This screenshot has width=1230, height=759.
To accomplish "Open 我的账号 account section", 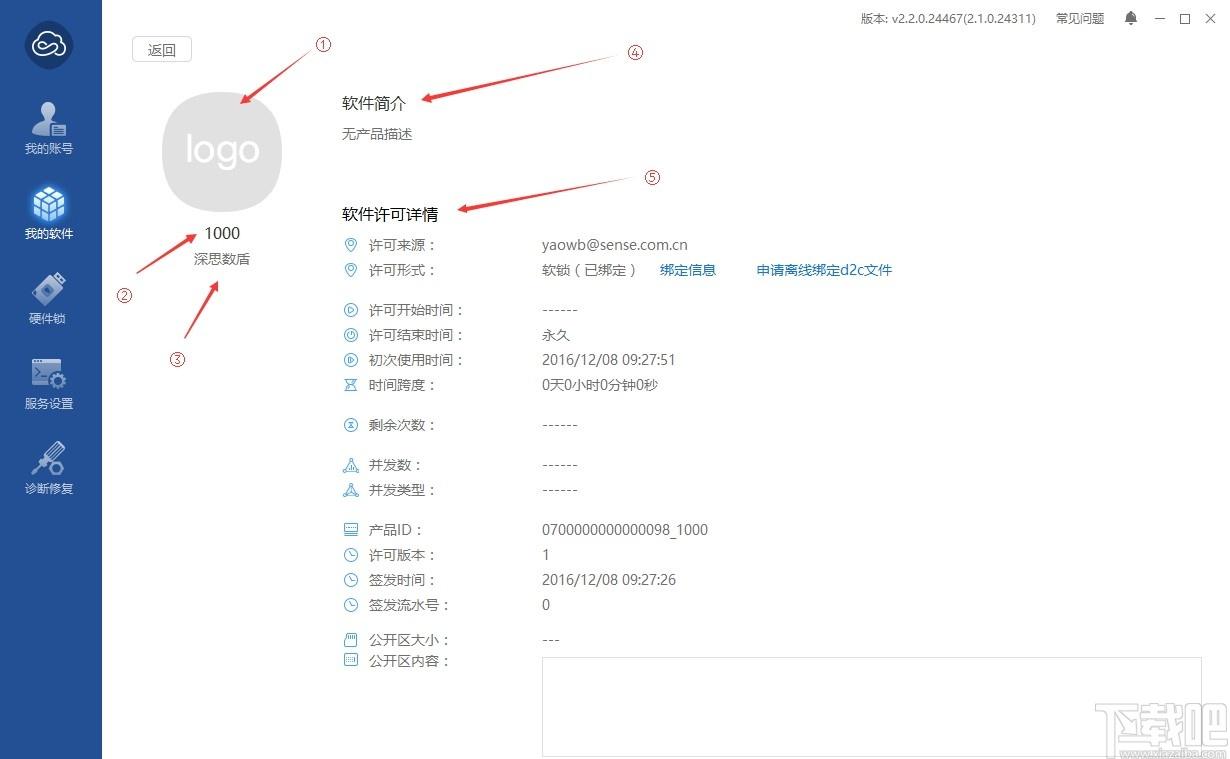I will (49, 128).
